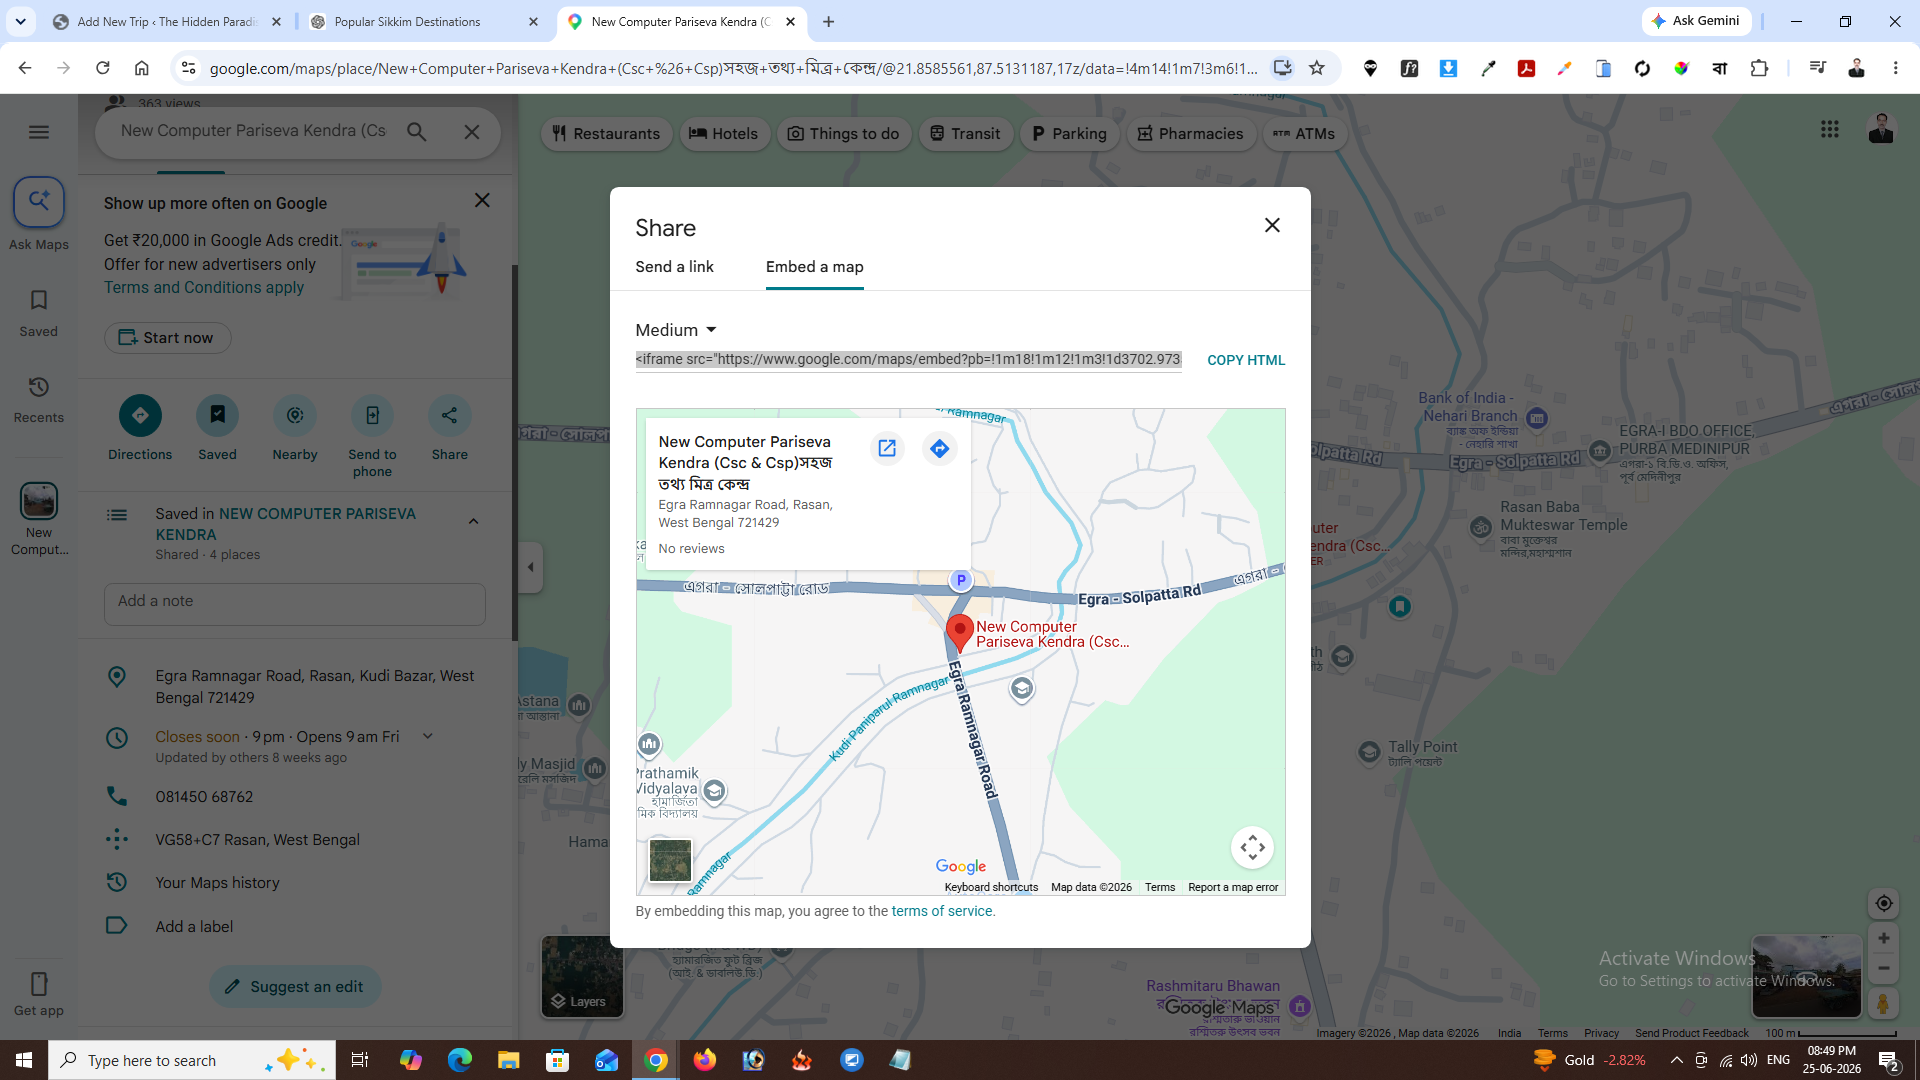This screenshot has height=1080, width=1920.
Task: Open Chrome extensions puzzle icon
Action: (1759, 68)
